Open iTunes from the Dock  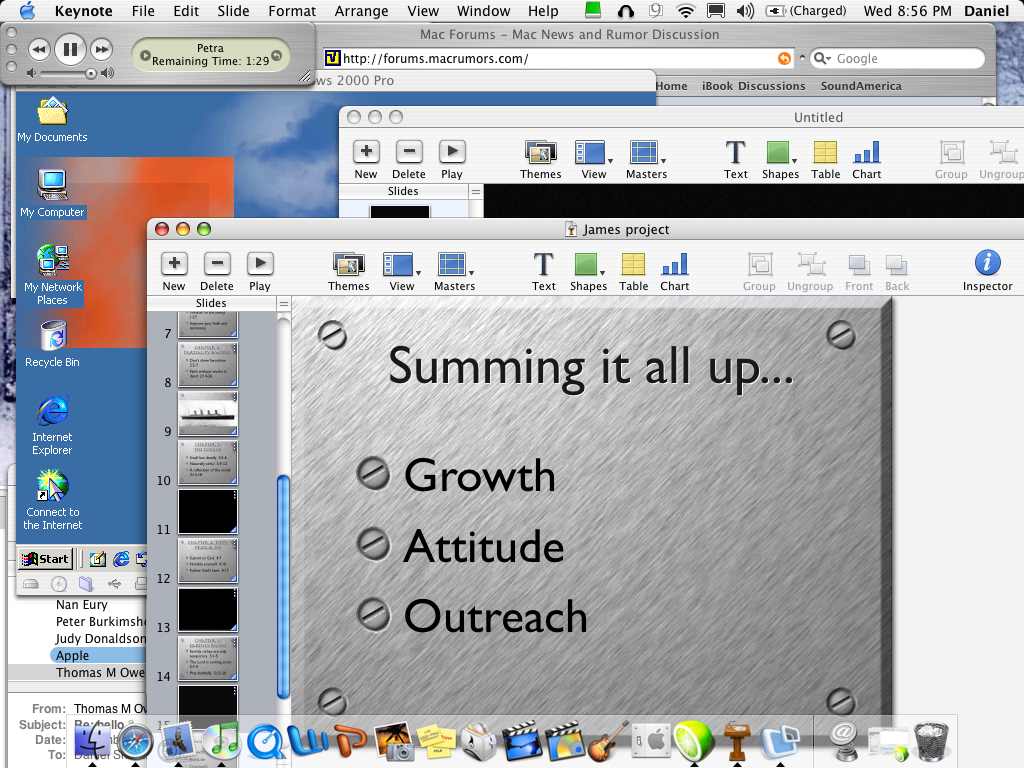point(222,742)
